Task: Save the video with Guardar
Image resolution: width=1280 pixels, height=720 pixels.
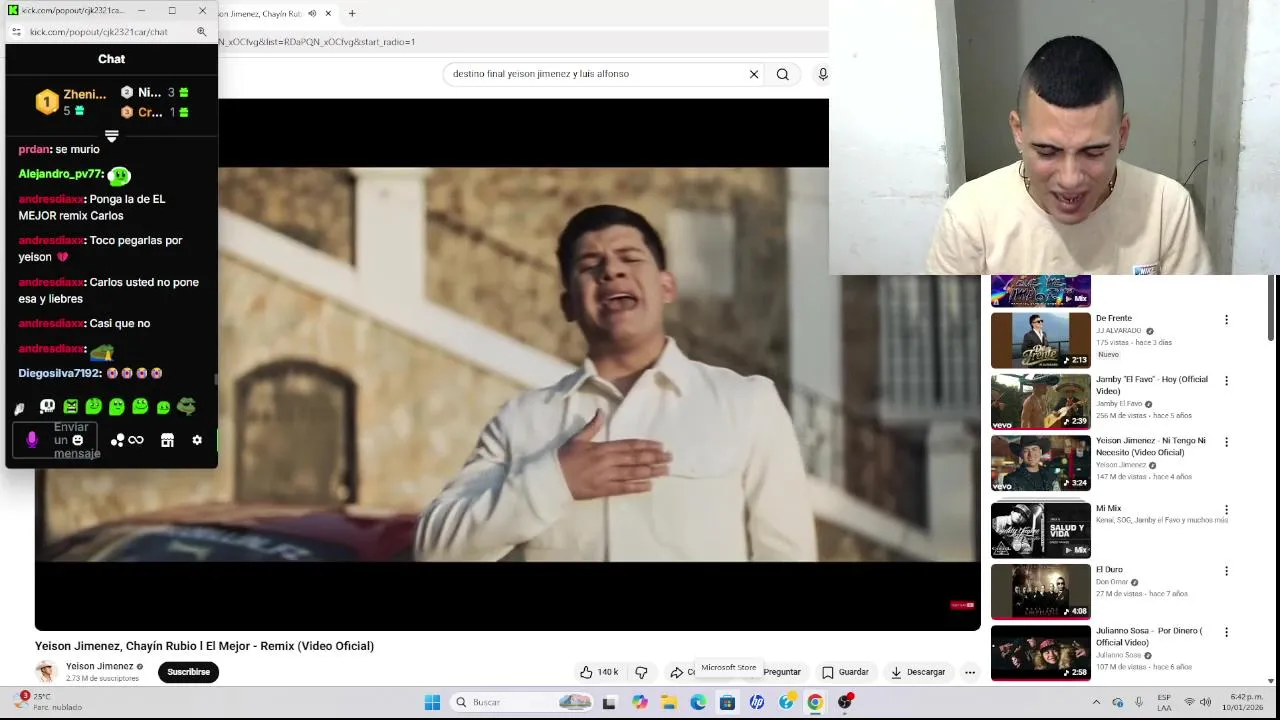Action: coord(845,672)
